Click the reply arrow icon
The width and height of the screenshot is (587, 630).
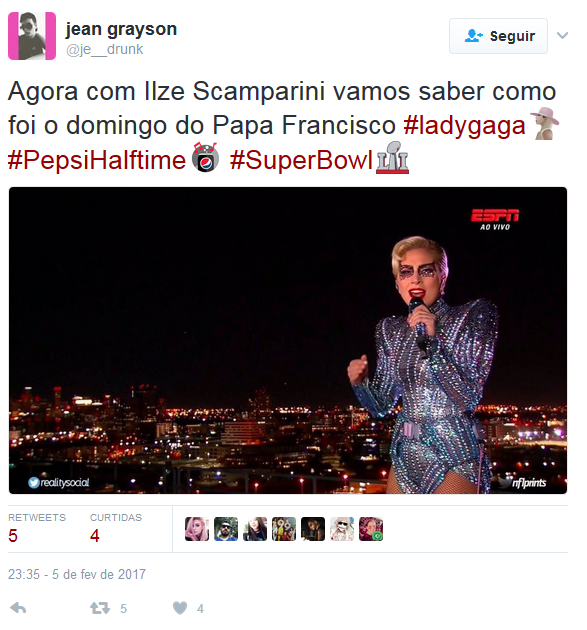click(18, 608)
